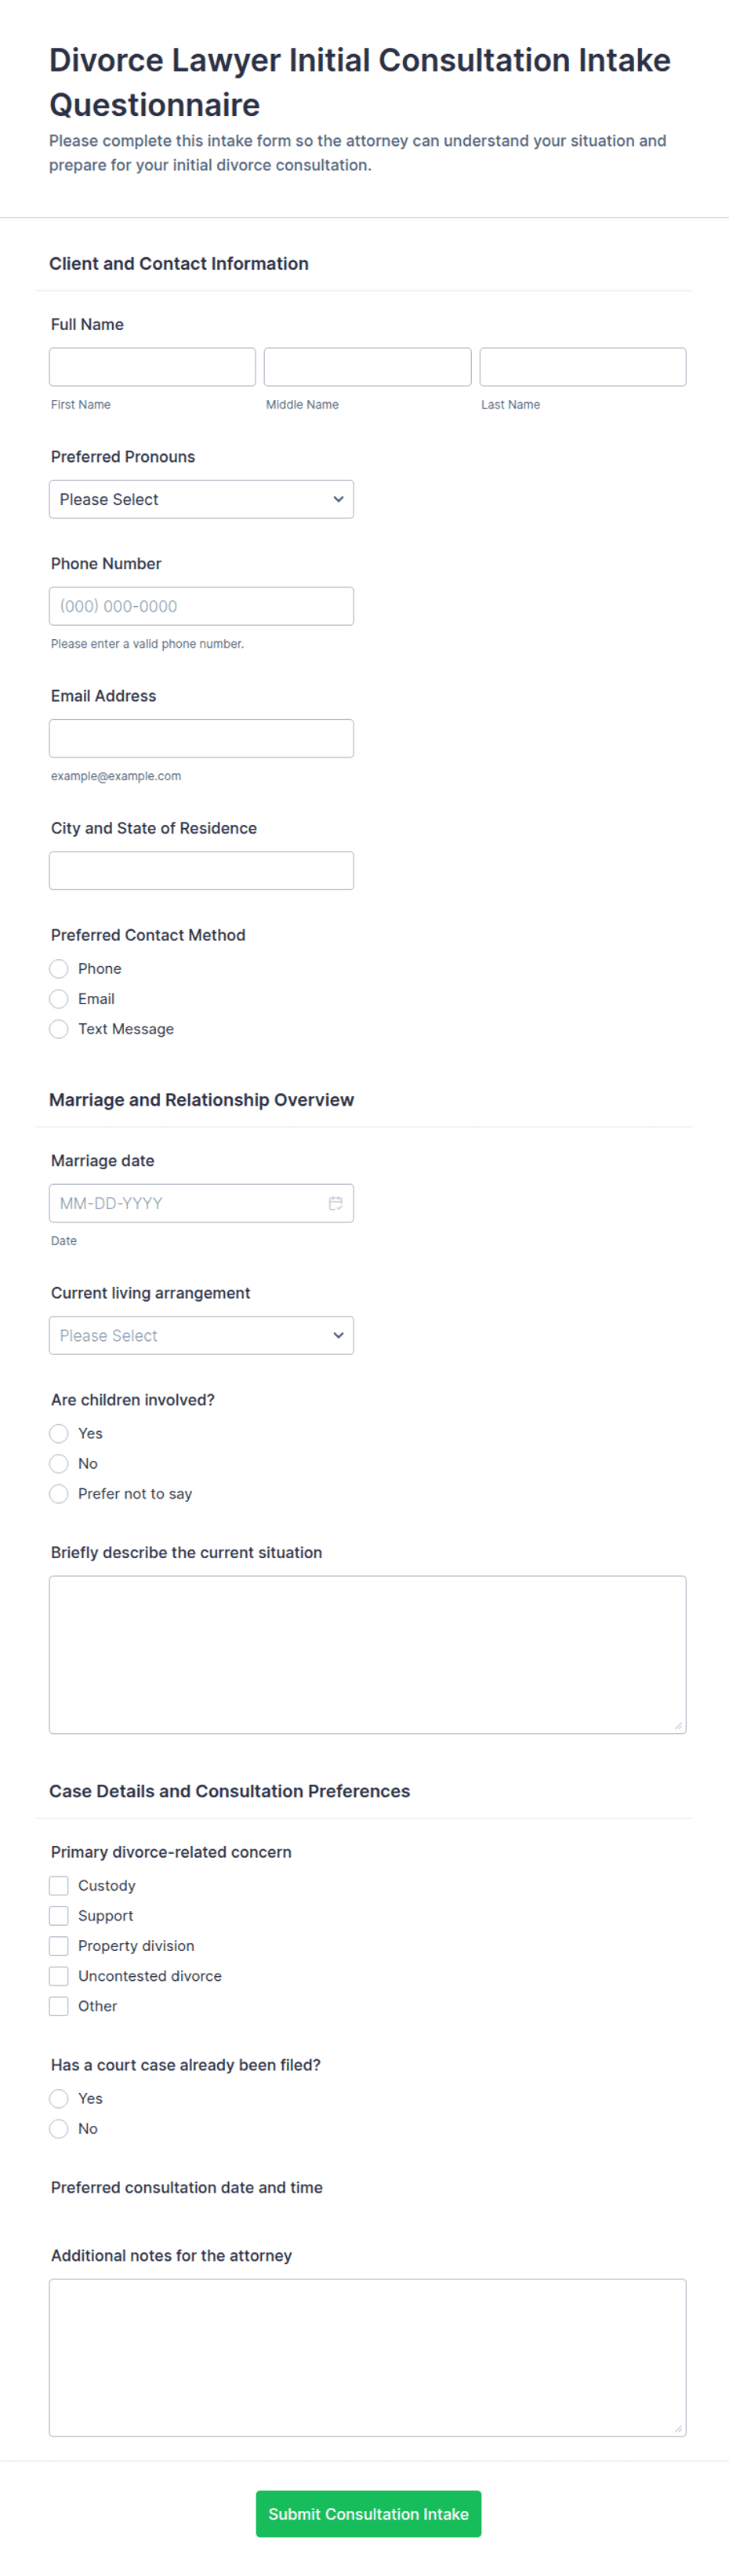Select the Email Address input box
Screen dimensions: 729x2576
click(201, 738)
